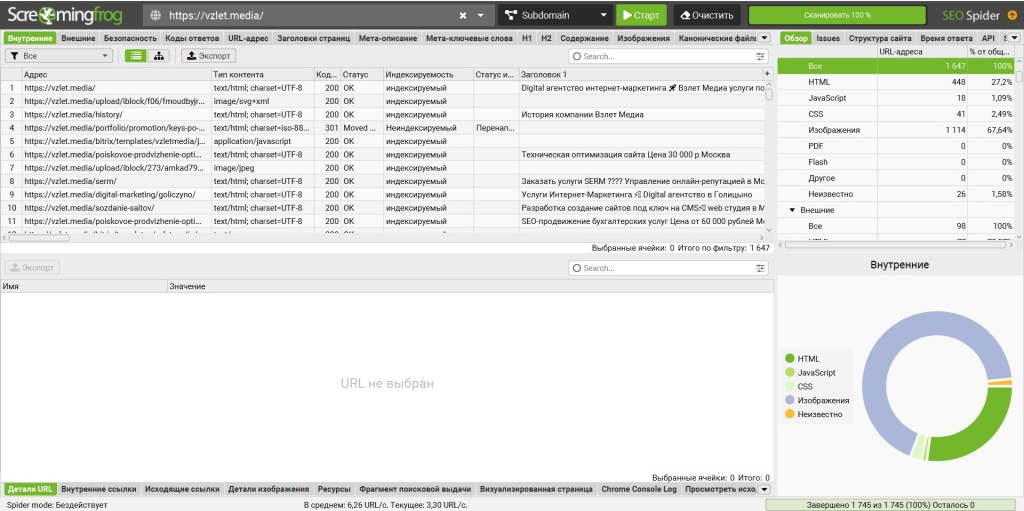Screen dimensions: 1024x511
Task: Switch to Внешние tab
Action: [78, 39]
